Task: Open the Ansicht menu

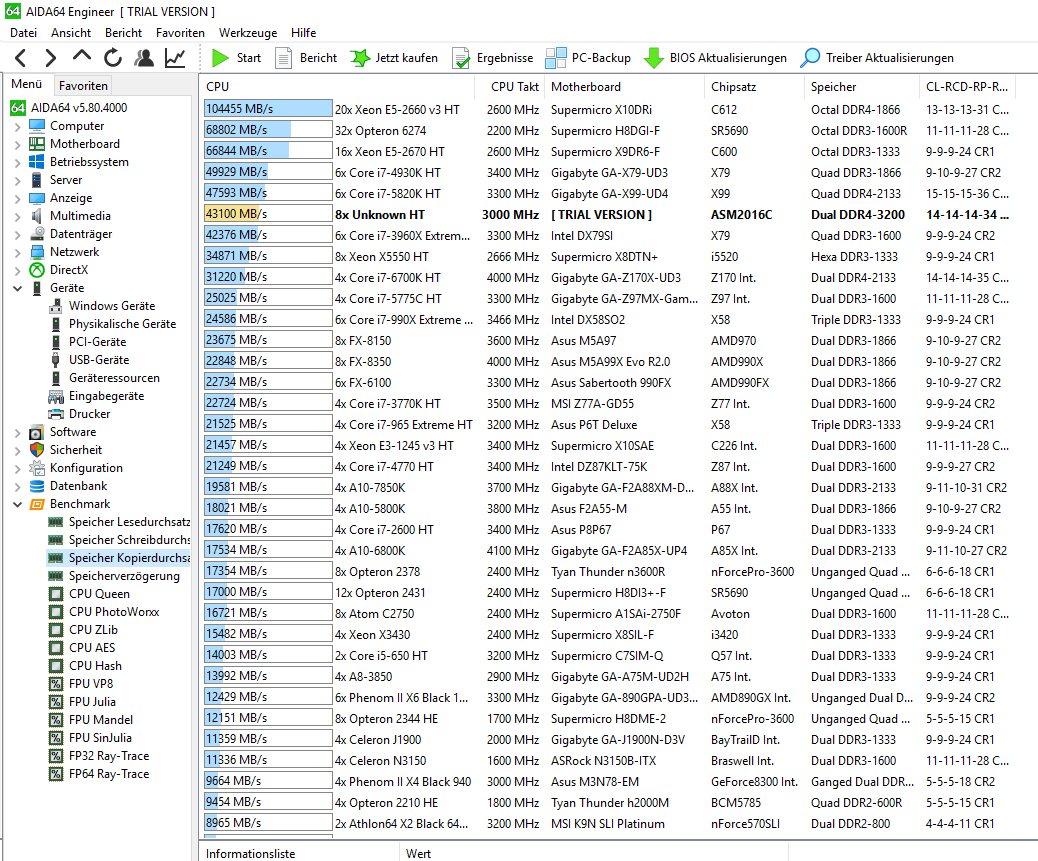Action: (71, 32)
